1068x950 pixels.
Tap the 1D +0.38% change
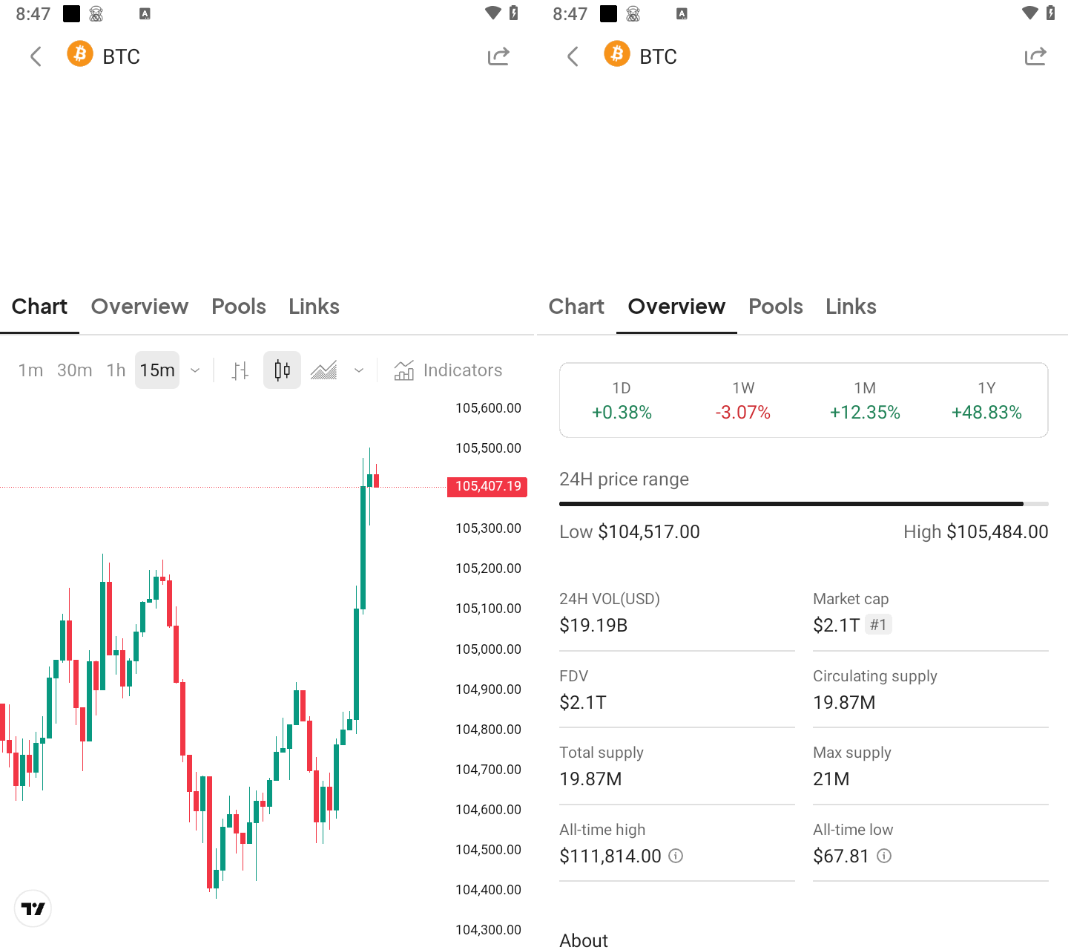pyautogui.click(x=621, y=400)
